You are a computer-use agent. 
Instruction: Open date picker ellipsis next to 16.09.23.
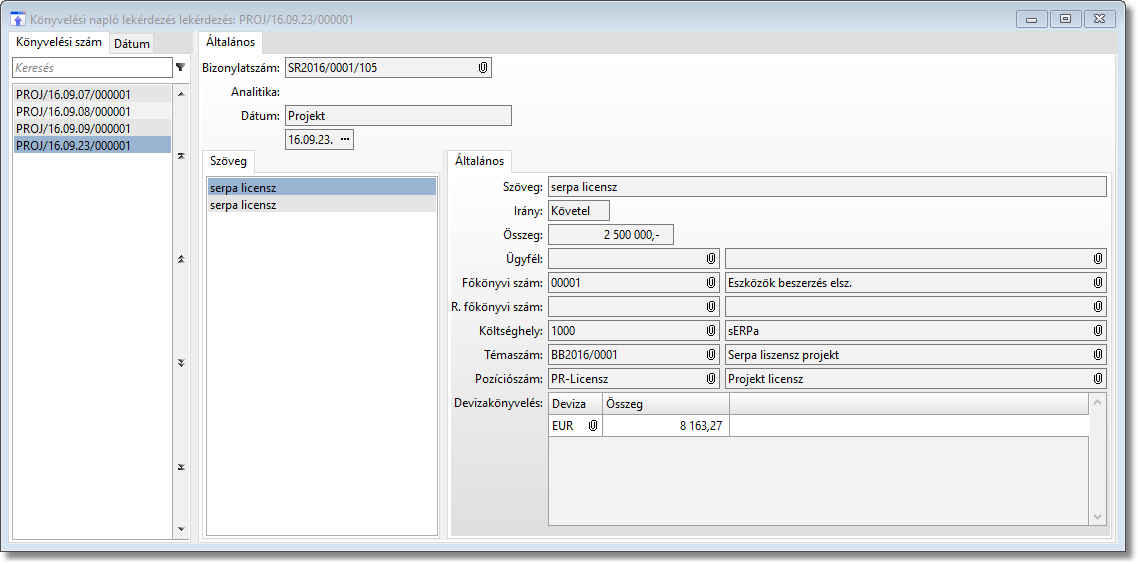coord(345,140)
